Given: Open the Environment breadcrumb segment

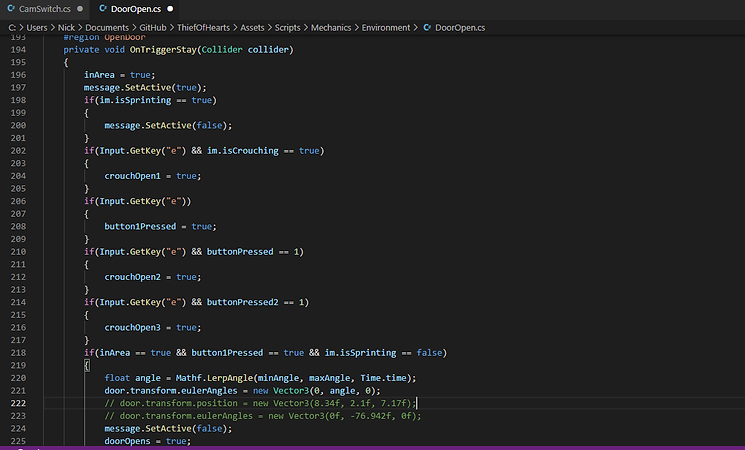Looking at the screenshot, I should coord(386,28).
